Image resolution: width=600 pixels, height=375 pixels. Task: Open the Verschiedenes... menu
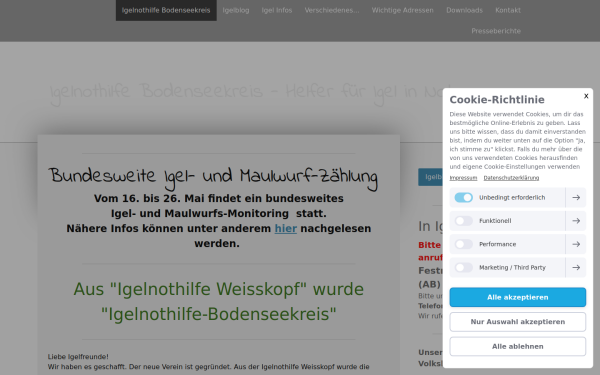pos(332,10)
